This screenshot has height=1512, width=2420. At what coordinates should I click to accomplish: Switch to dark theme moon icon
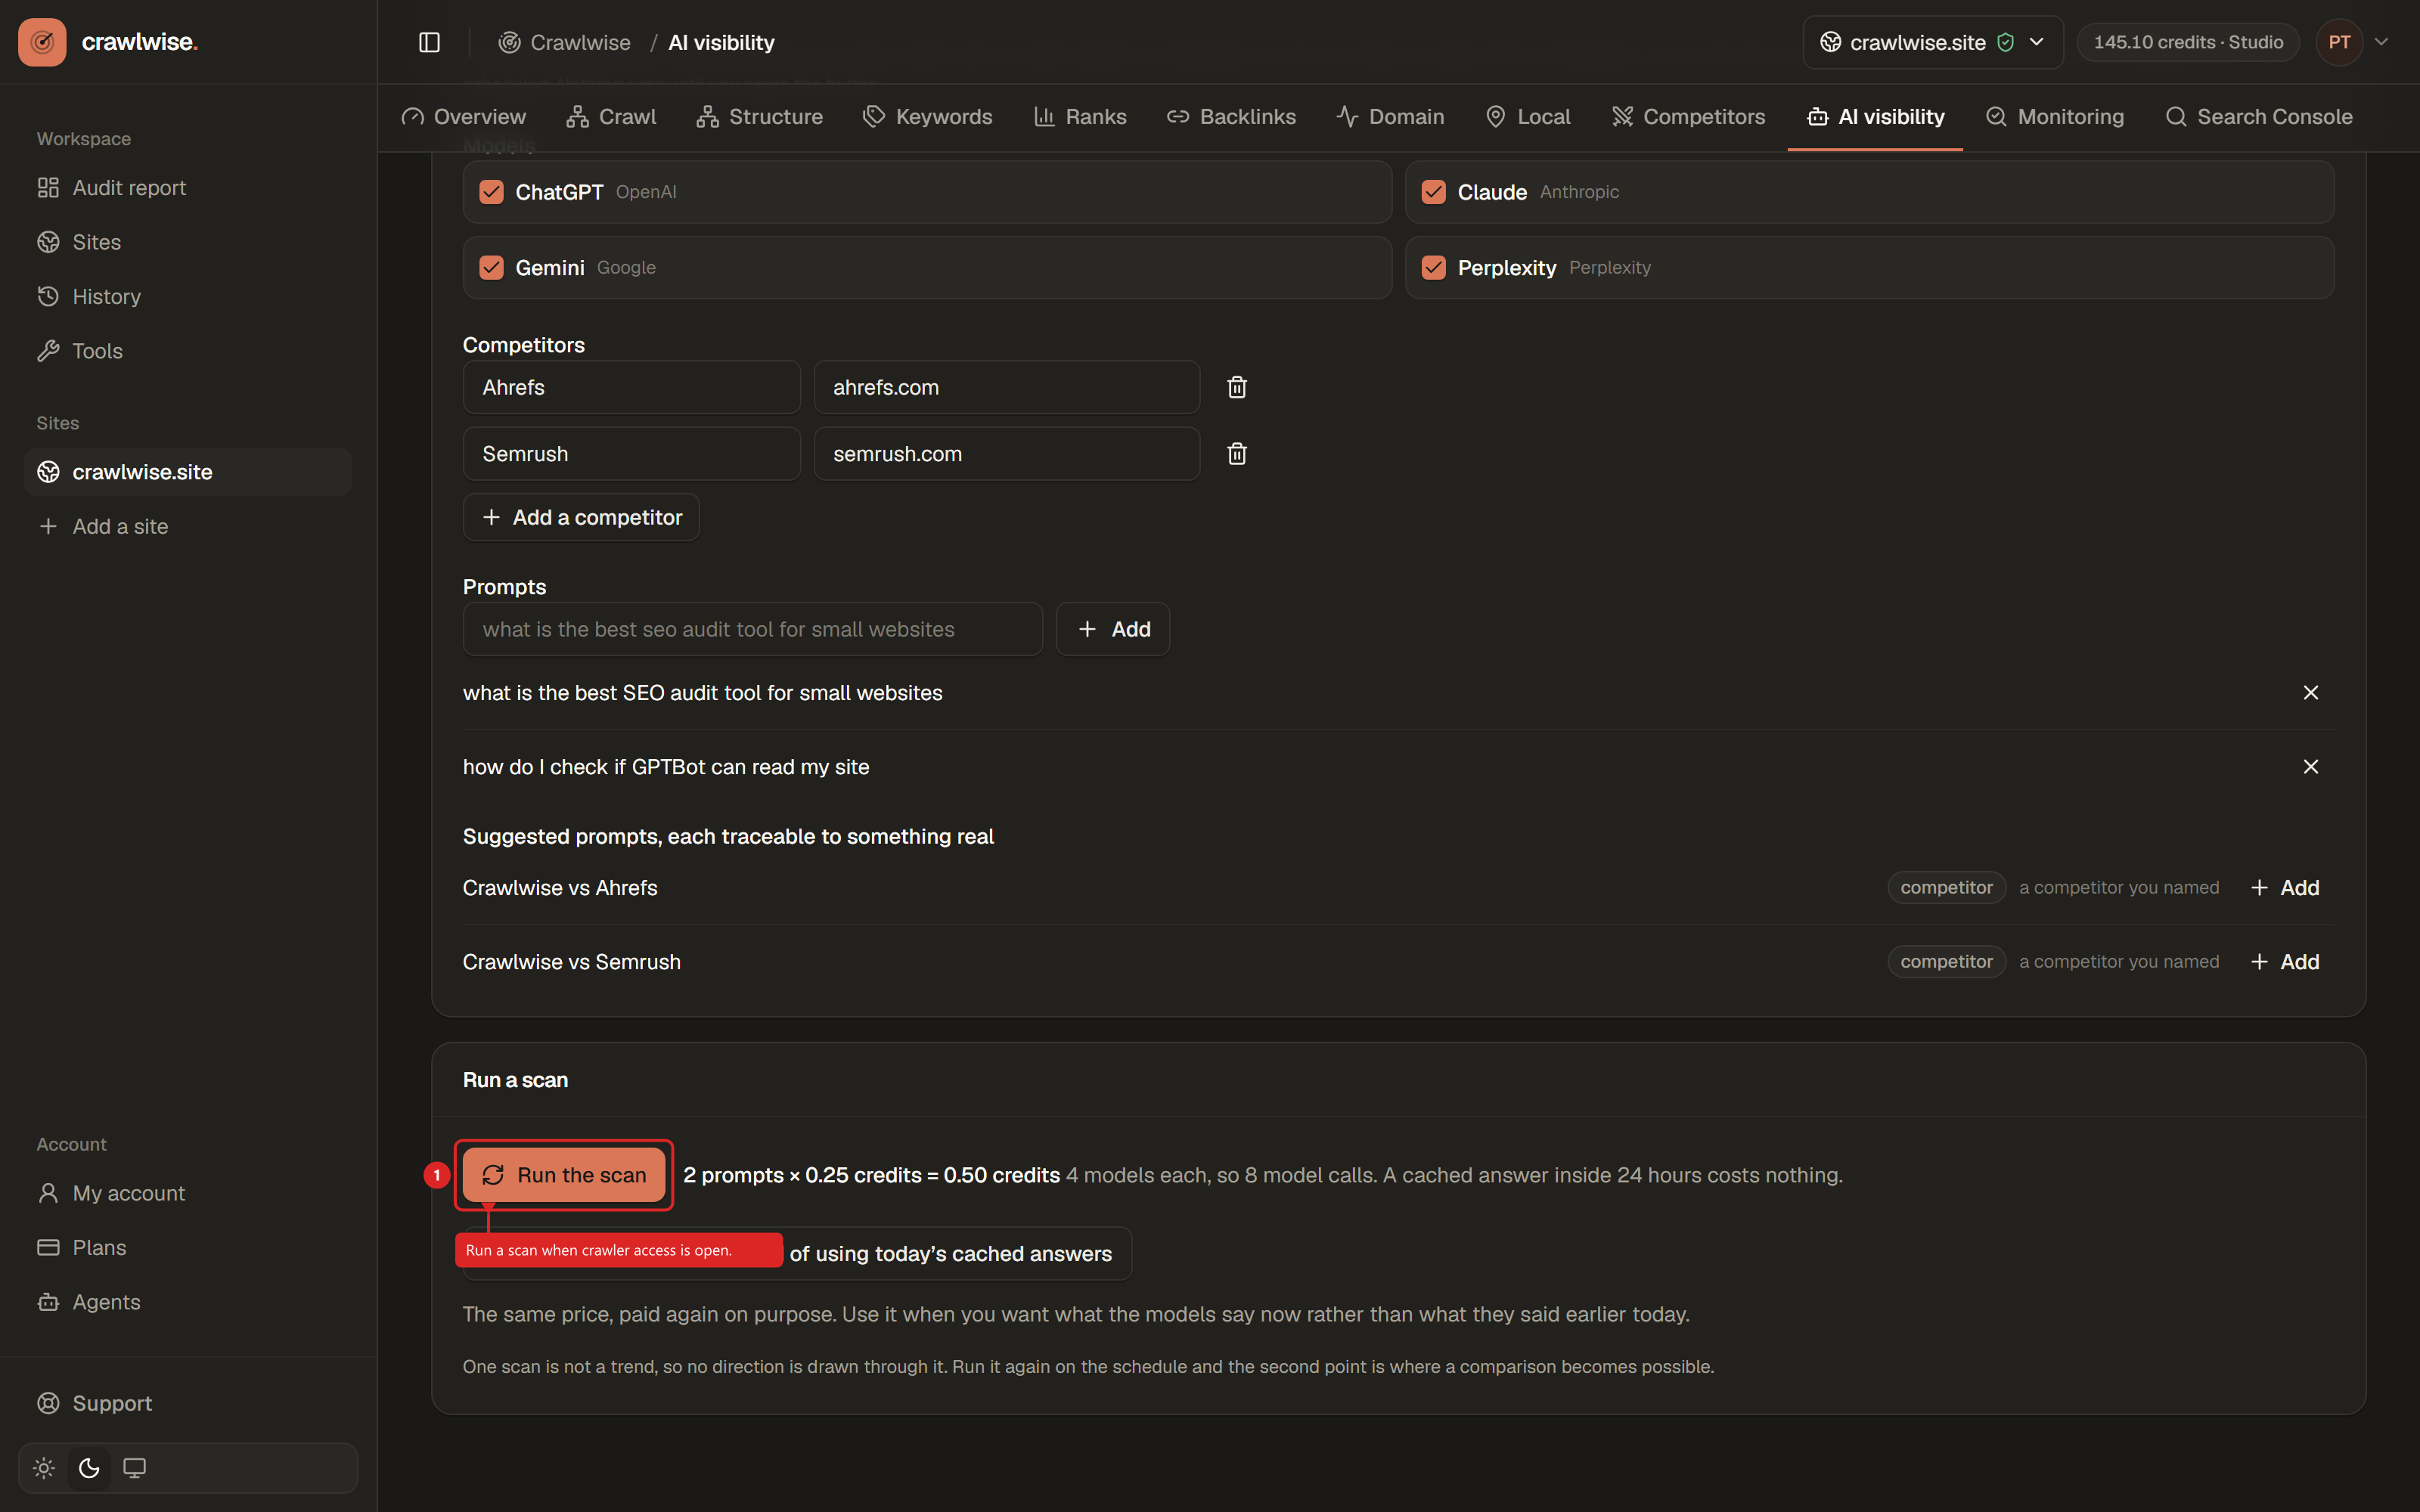coord(89,1468)
